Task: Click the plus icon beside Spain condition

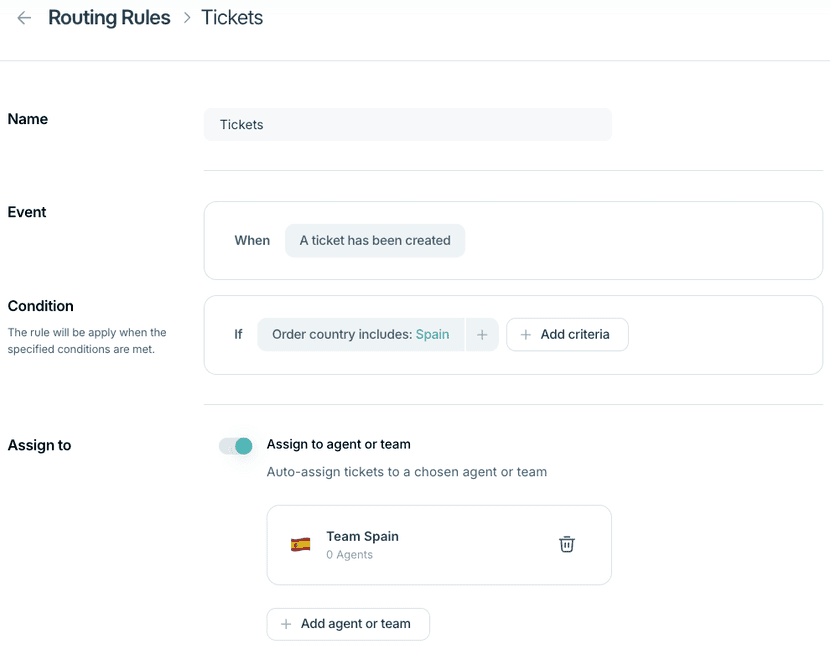Action: click(482, 335)
